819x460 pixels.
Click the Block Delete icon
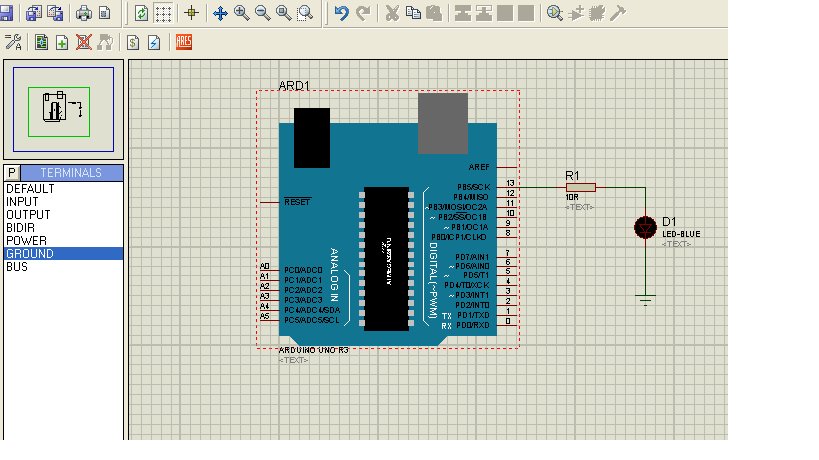526,13
